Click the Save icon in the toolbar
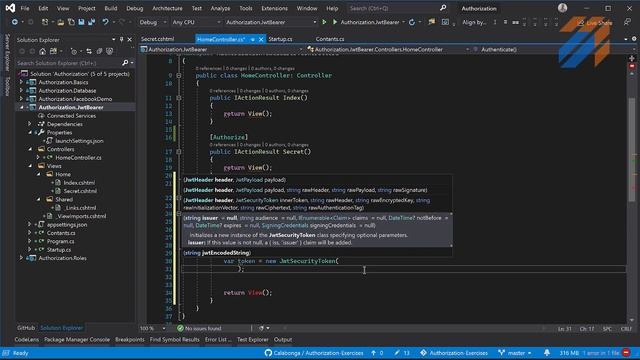Screen dimensions: 640x360 [81, 22]
